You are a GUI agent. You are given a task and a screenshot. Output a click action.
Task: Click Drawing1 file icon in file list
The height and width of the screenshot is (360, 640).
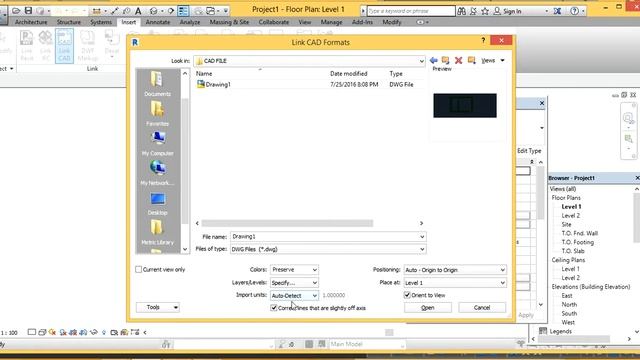200,84
